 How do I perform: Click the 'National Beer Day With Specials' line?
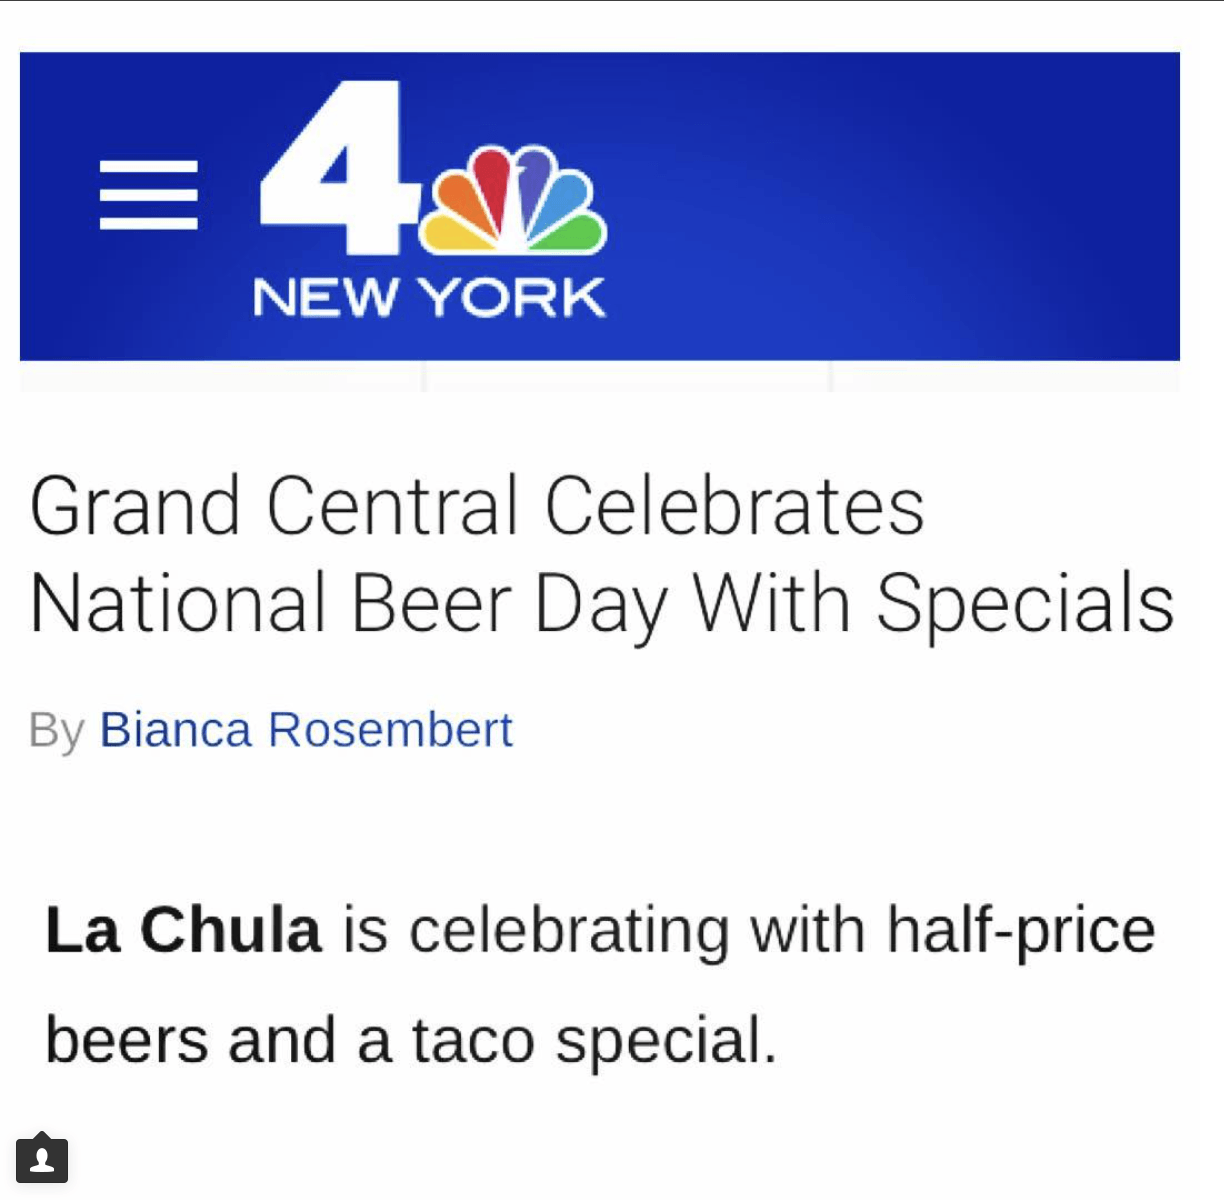(x=601, y=605)
